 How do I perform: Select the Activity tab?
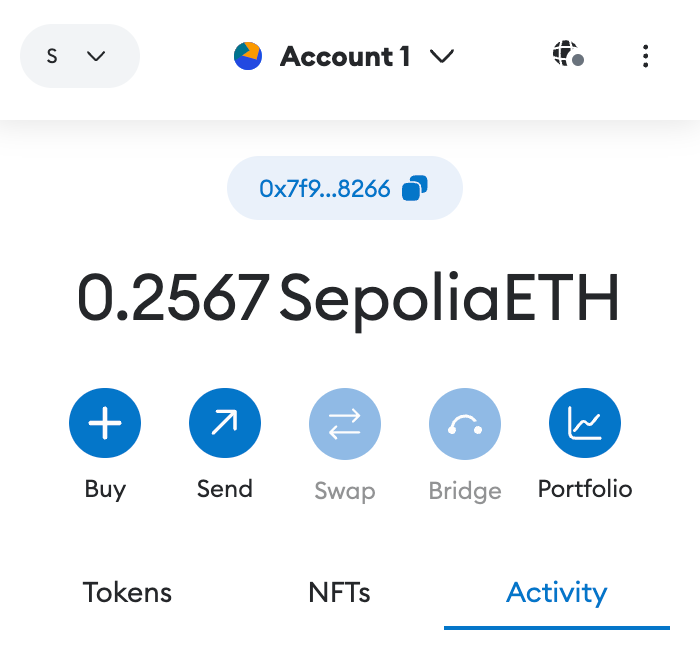click(557, 594)
